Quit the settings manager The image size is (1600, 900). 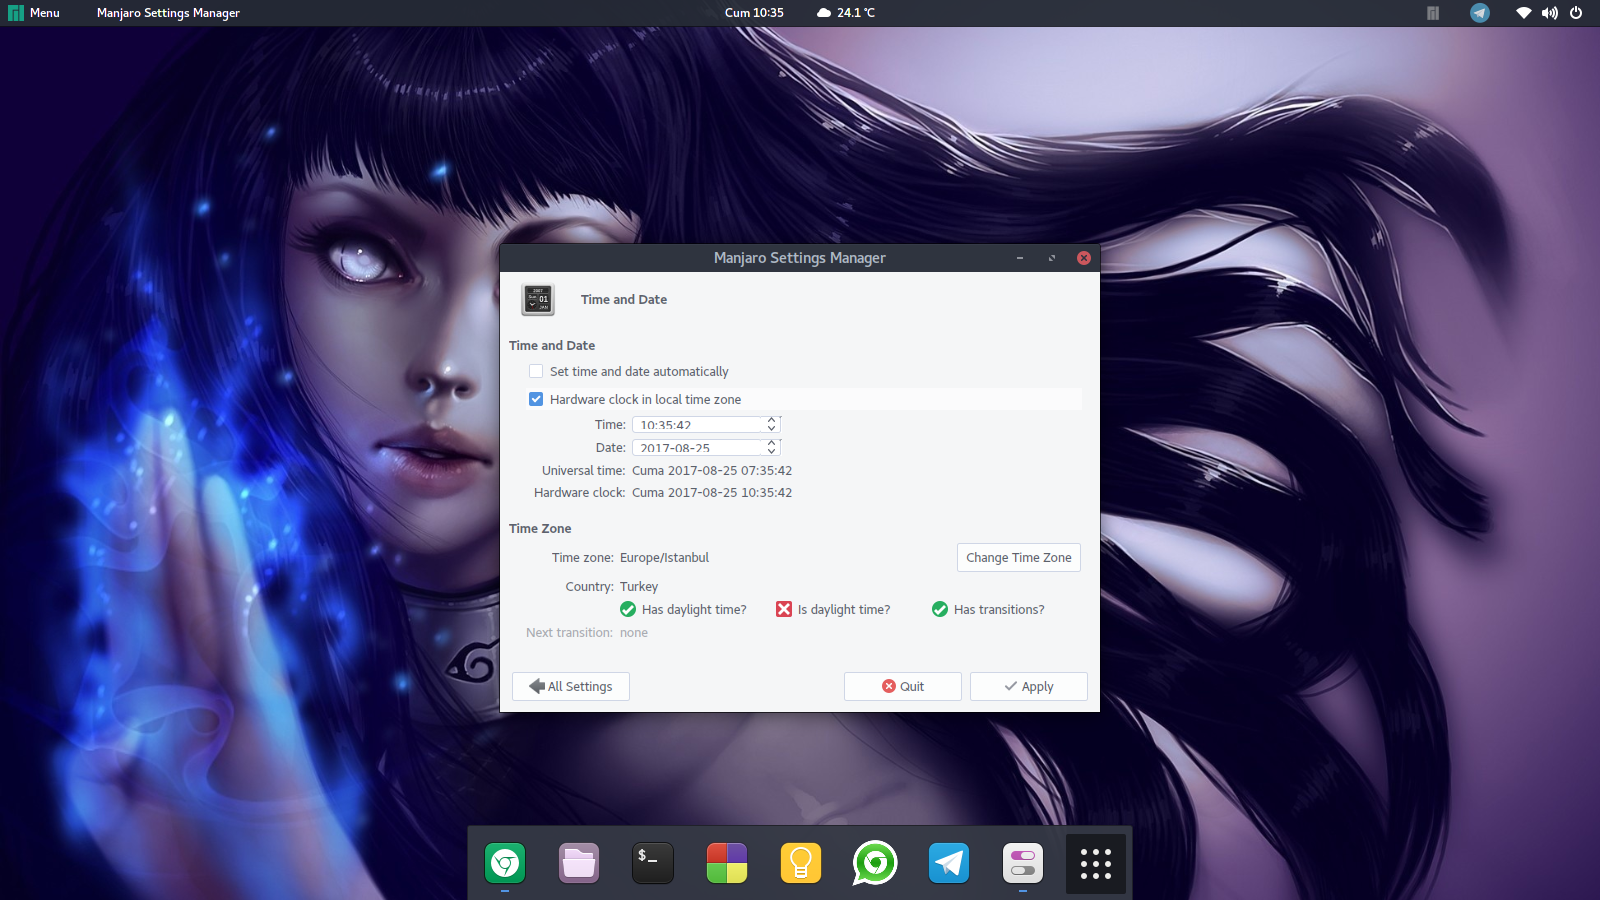click(x=903, y=686)
